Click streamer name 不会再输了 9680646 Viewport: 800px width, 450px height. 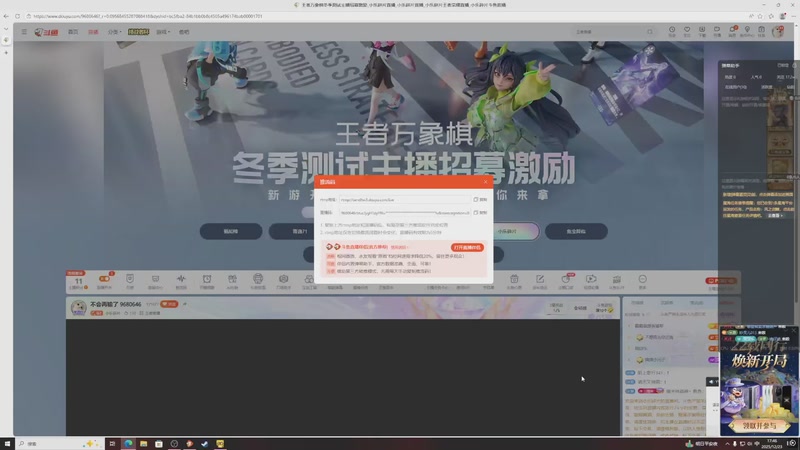tap(115, 304)
